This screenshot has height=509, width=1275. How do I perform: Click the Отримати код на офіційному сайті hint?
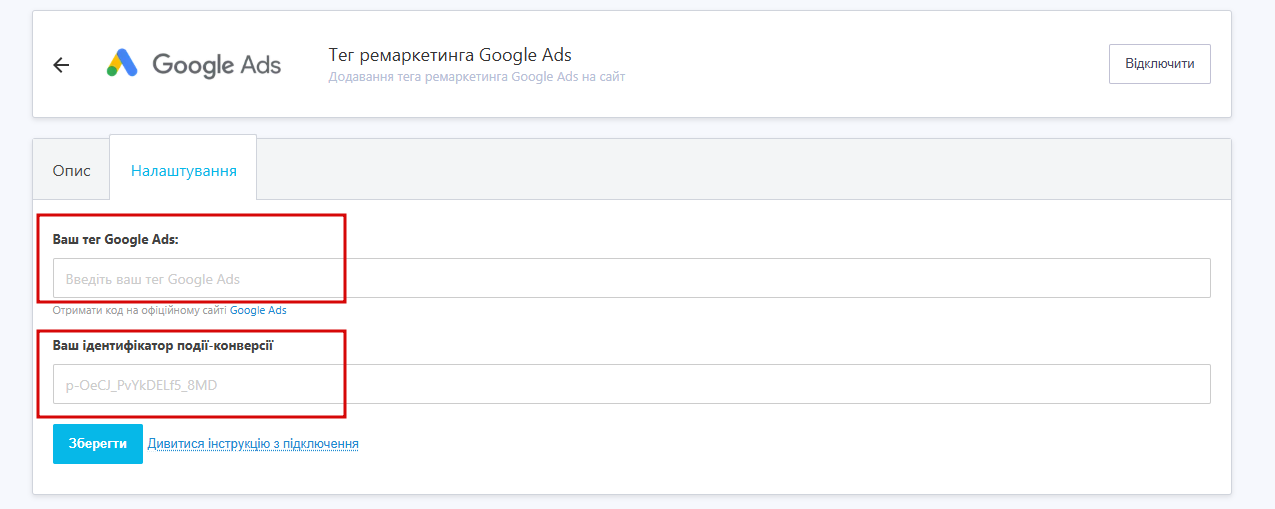pos(140,311)
